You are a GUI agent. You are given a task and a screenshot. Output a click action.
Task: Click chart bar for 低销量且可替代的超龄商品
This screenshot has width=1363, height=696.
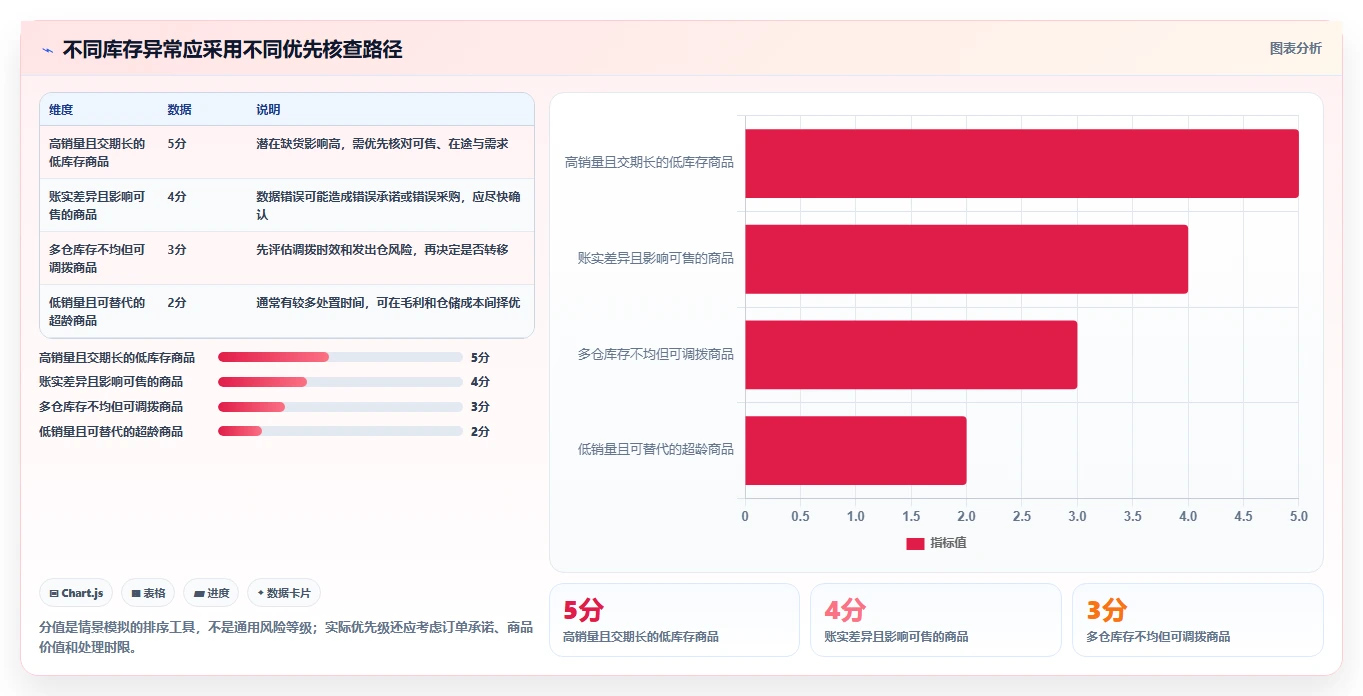click(x=855, y=450)
